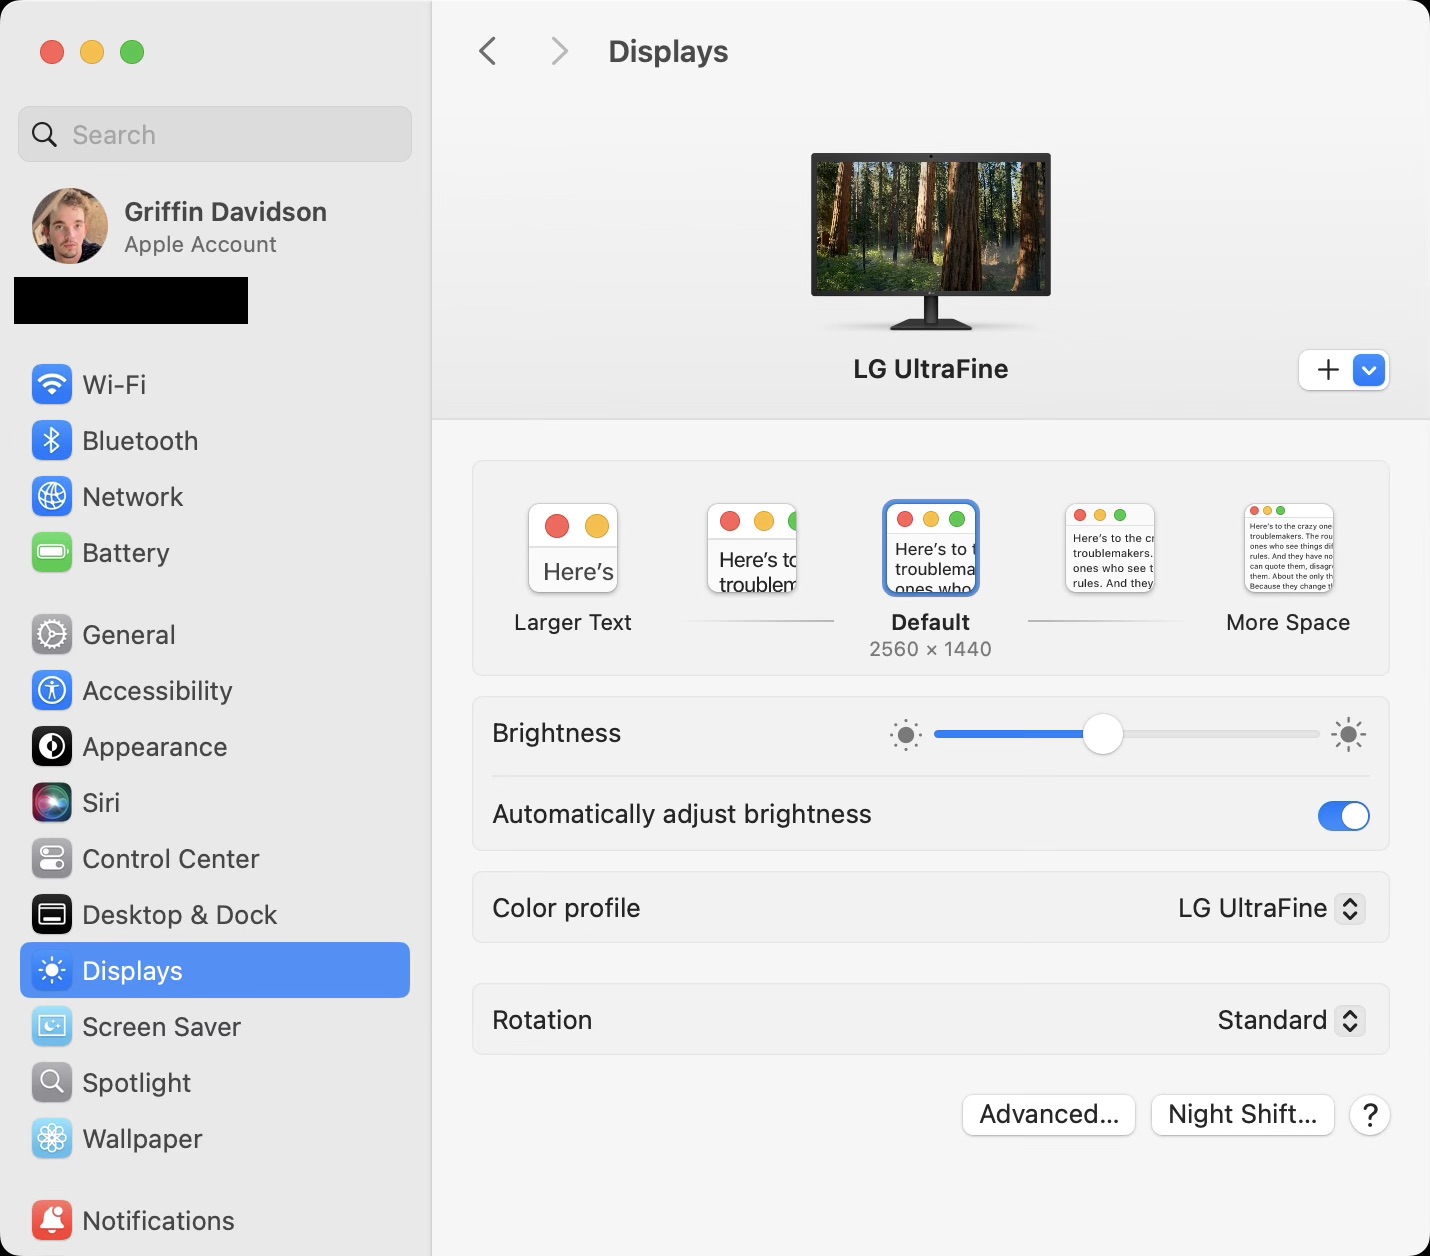Select Appearance label in sidebar
Image resolution: width=1430 pixels, height=1256 pixels.
[x=155, y=747]
